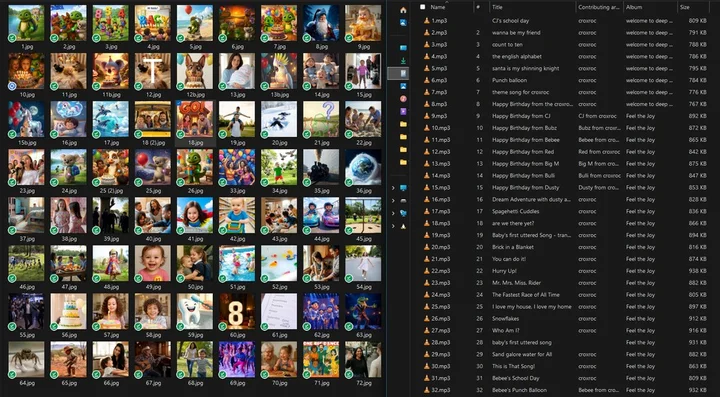720x397 pixels.
Task: Select the 8.jpg wizard thumbnail
Action: point(321,23)
